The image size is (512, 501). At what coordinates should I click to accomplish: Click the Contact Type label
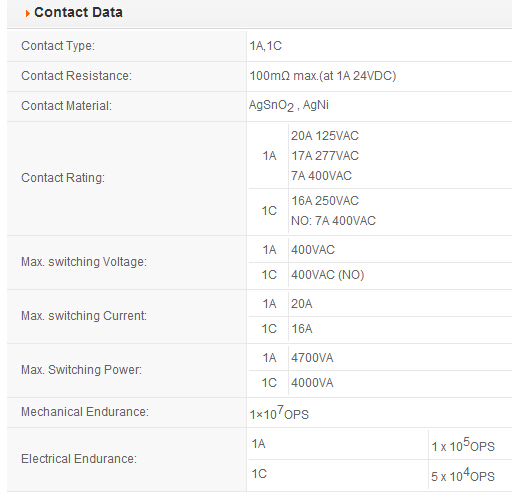coord(58,46)
